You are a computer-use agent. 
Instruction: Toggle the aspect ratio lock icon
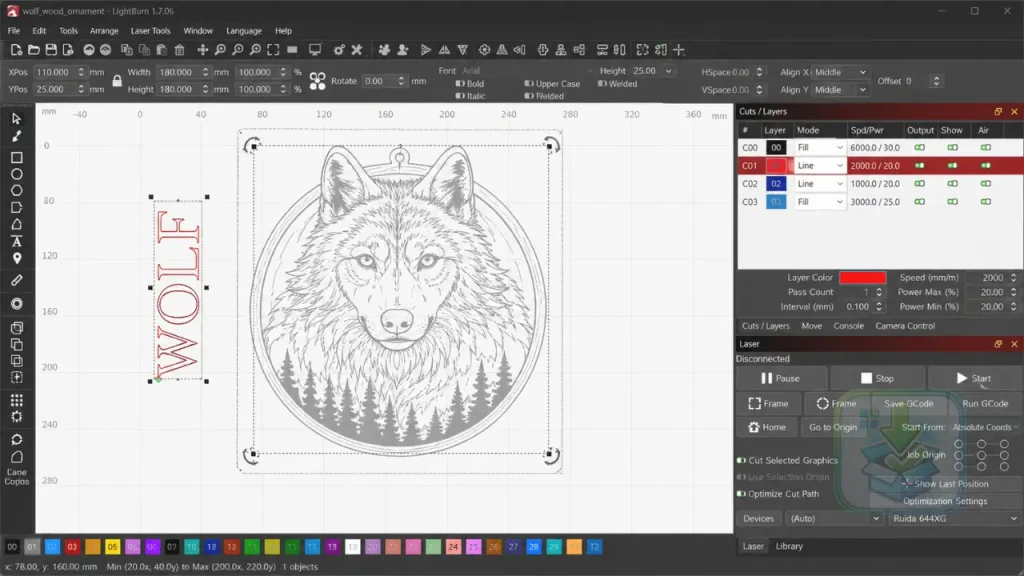(x=117, y=81)
